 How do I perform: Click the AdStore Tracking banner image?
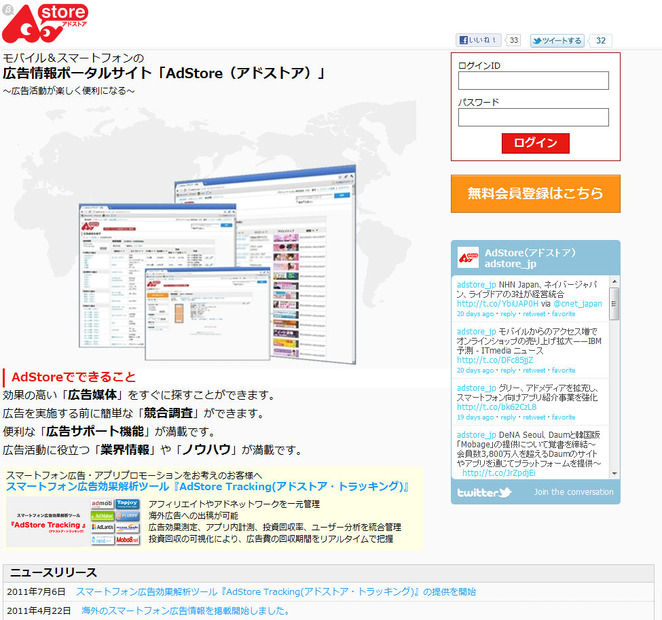click(73, 522)
